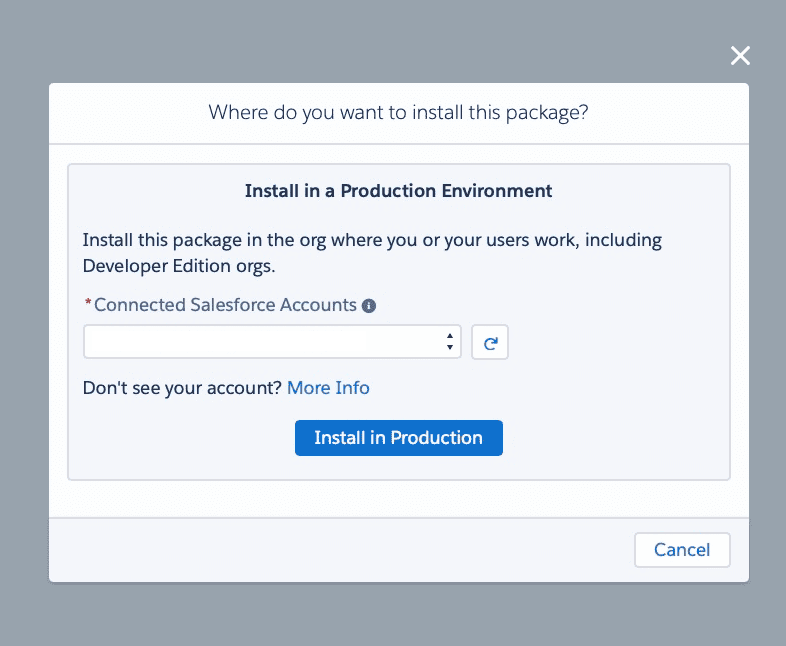Image resolution: width=786 pixels, height=646 pixels.
Task: Close the install package dialog with the X
Action: [740, 56]
